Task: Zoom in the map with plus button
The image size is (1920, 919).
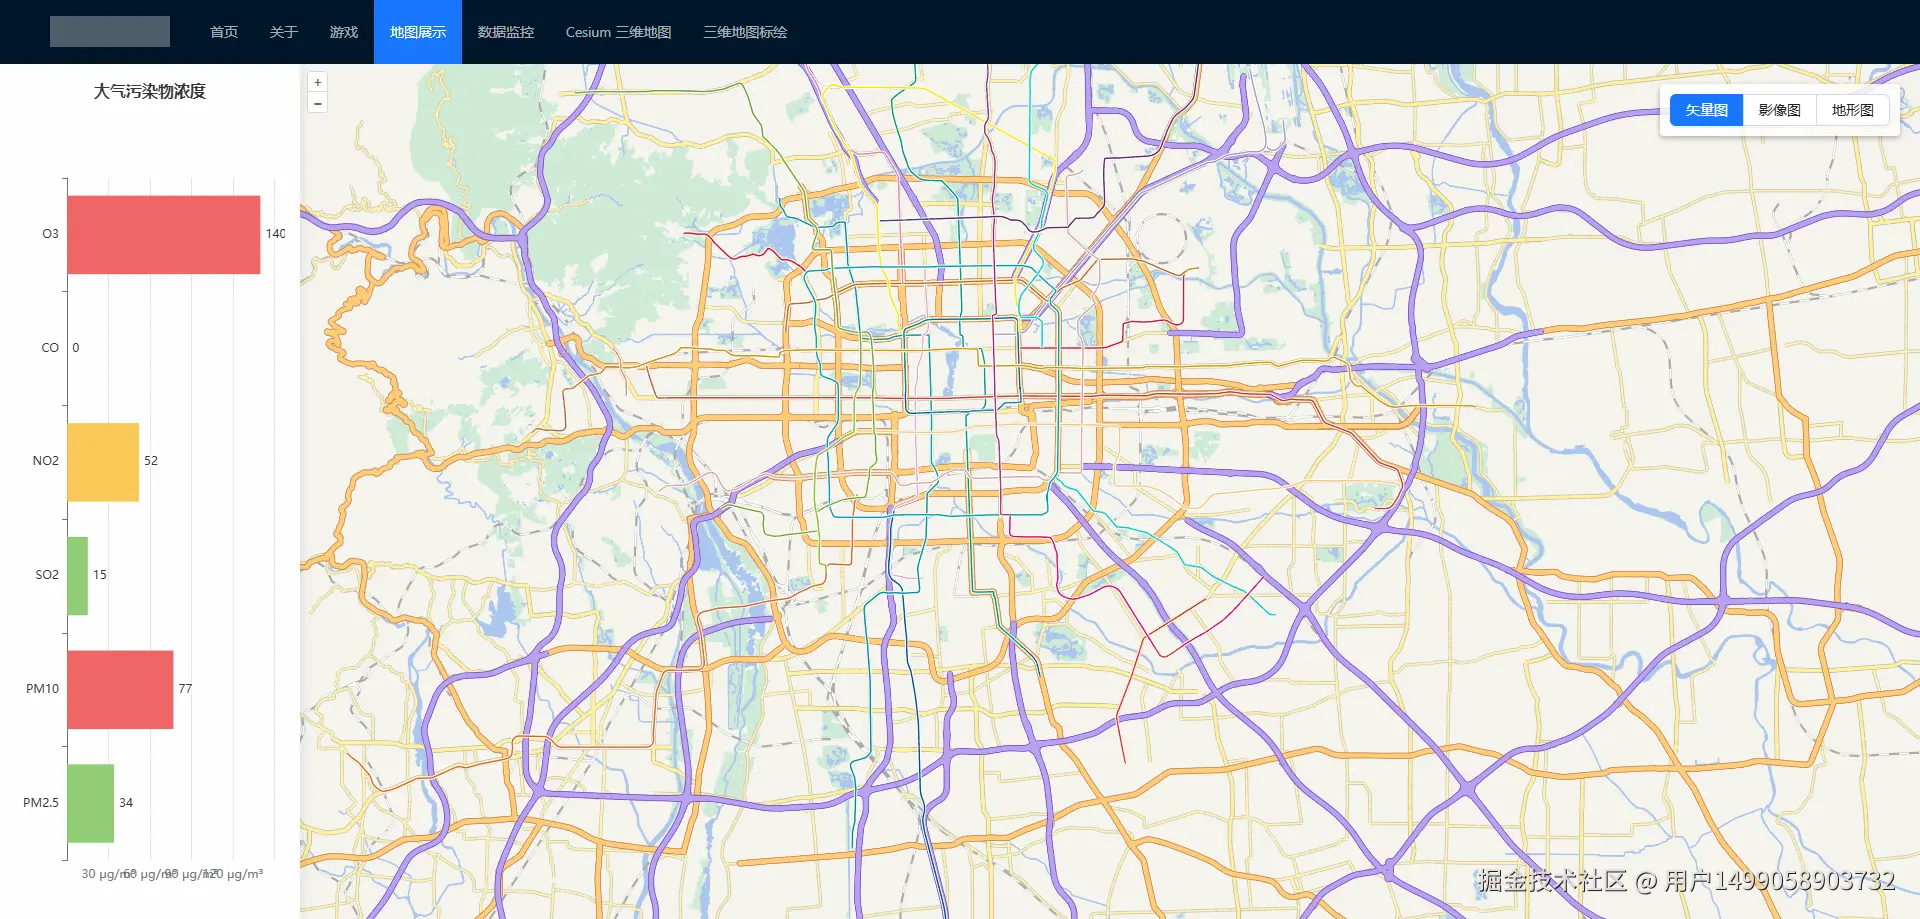Action: pyautogui.click(x=317, y=83)
